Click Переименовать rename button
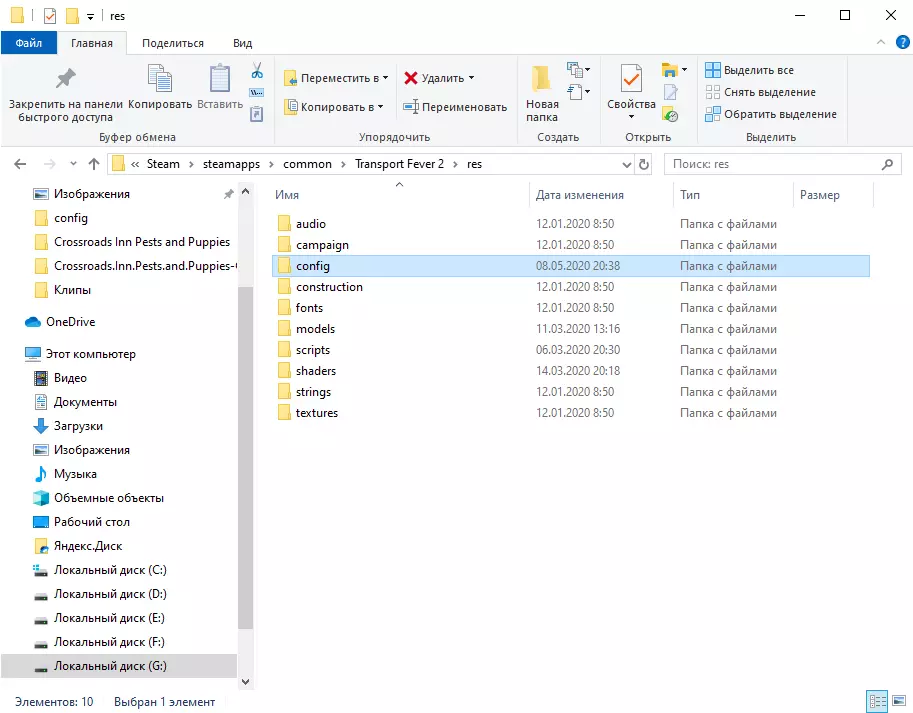Screen dimensions: 913x713 [x=455, y=107]
